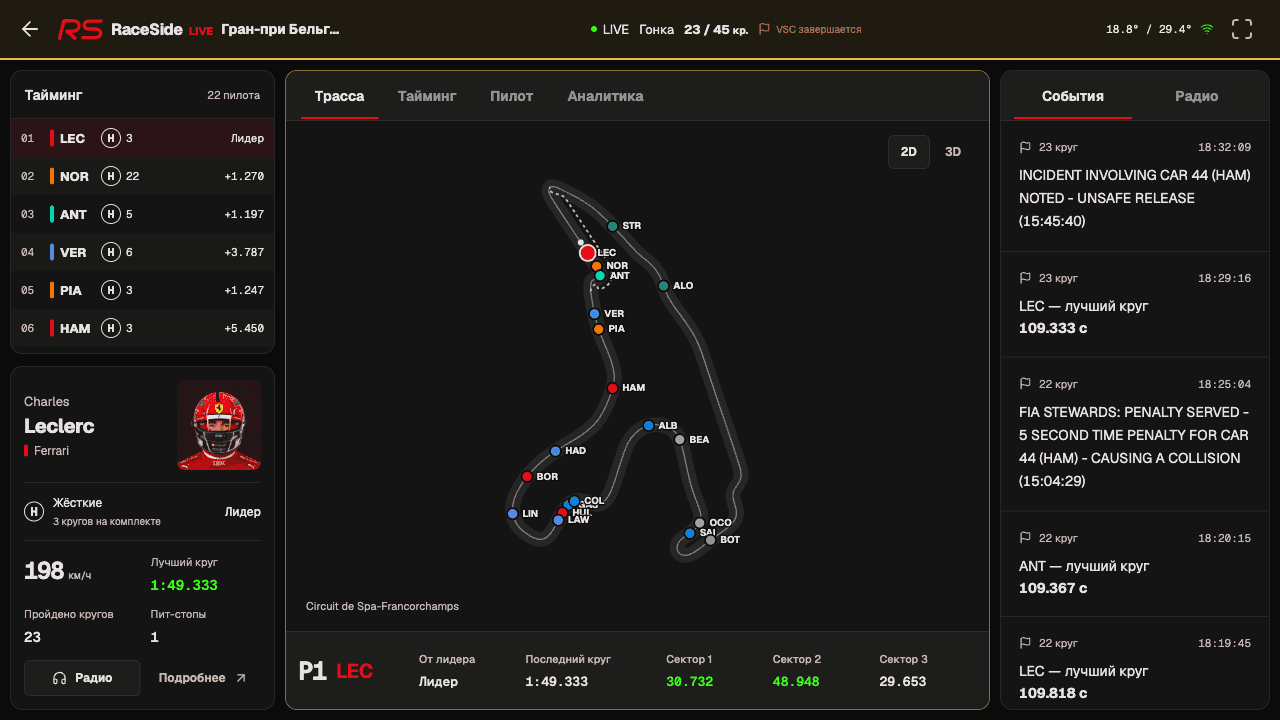Click the hard tyre icon in VER row
The width and height of the screenshot is (1280, 720).
pos(111,252)
